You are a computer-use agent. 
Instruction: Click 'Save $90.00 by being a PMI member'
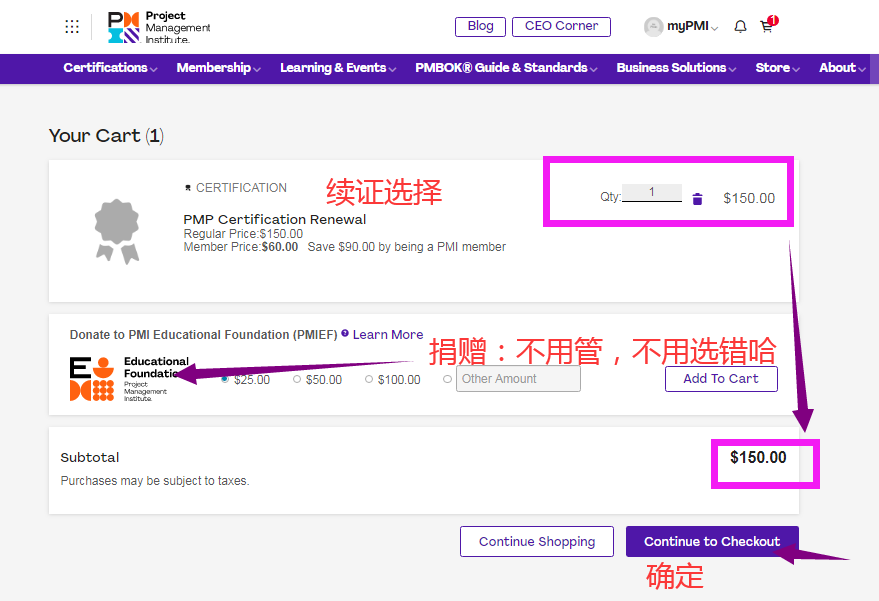pyautogui.click(x=406, y=247)
